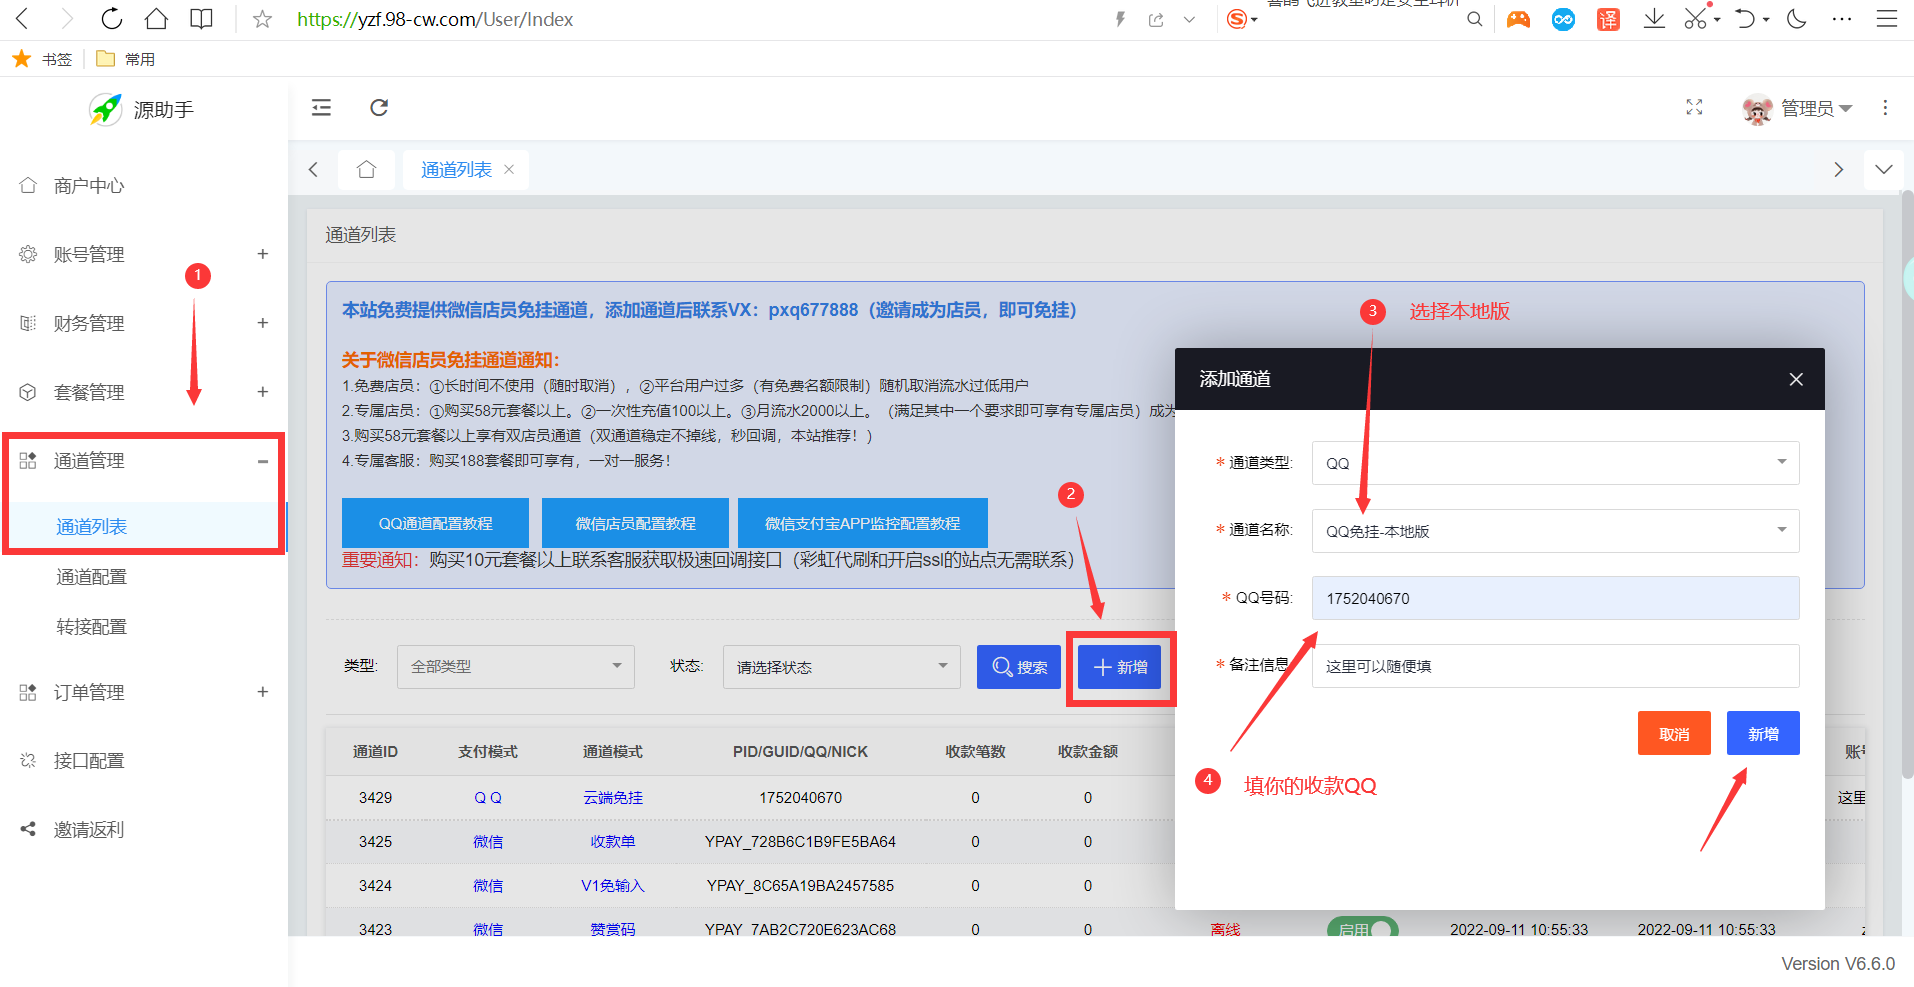Reload the page with browser refresh icon
This screenshot has width=1914, height=987.
[112, 18]
